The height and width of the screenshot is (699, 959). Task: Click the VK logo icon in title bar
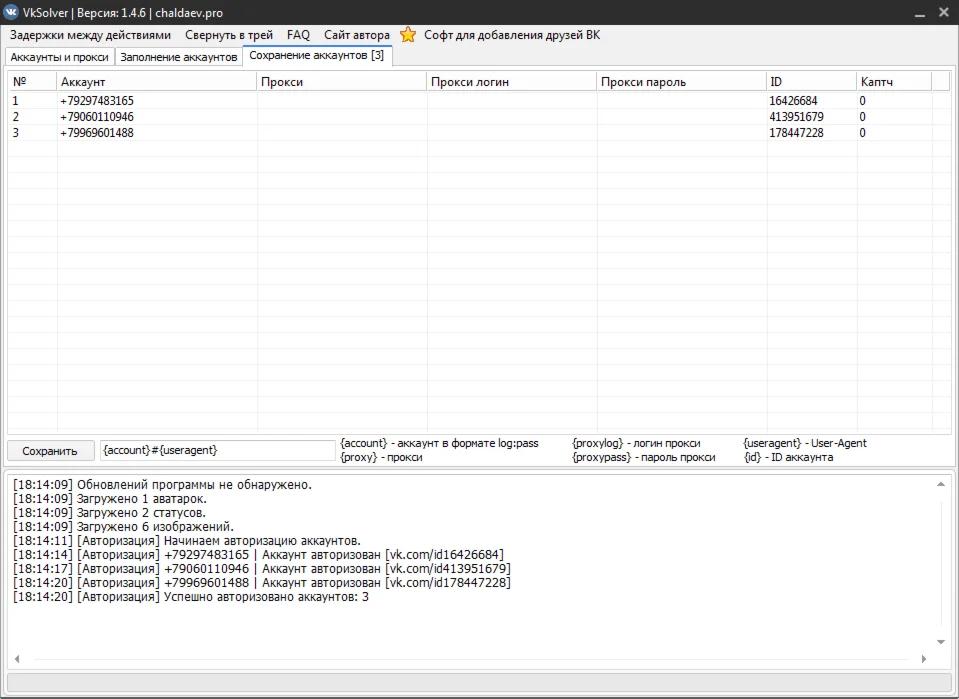[x=11, y=12]
